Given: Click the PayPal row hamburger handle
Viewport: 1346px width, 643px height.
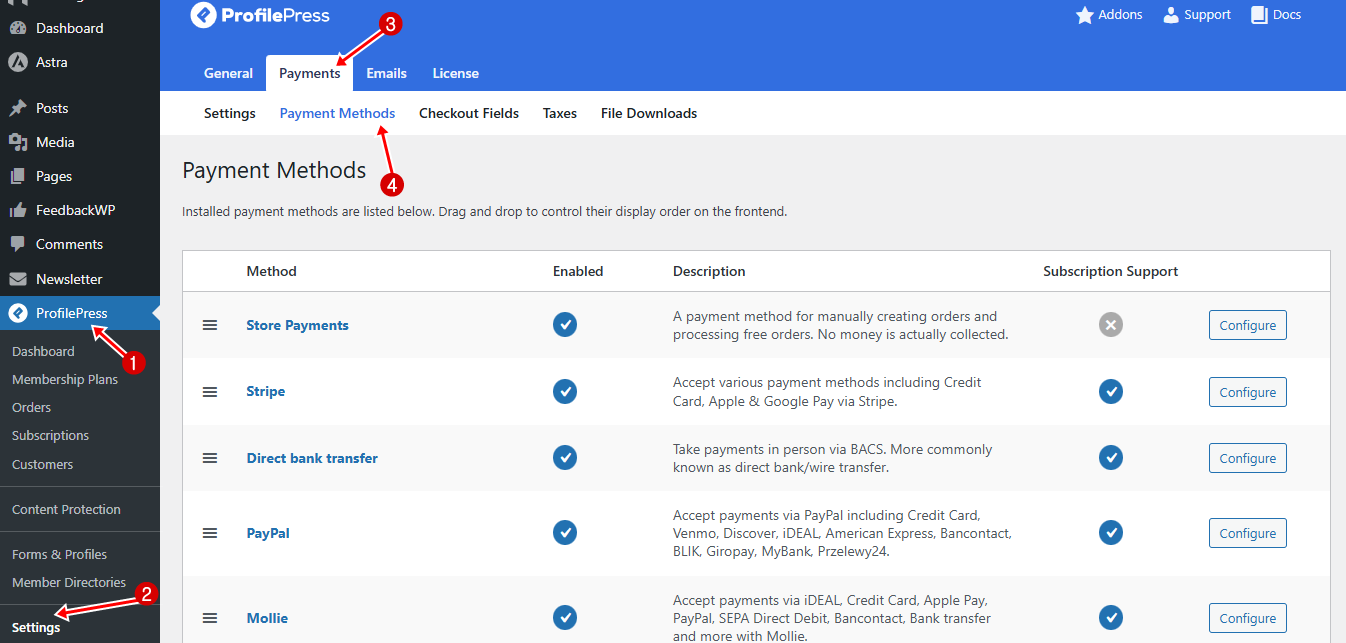Looking at the screenshot, I should (x=210, y=533).
